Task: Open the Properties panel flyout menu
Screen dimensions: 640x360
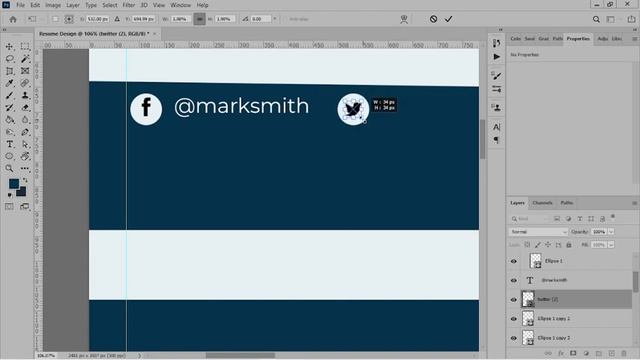Action: tap(634, 39)
